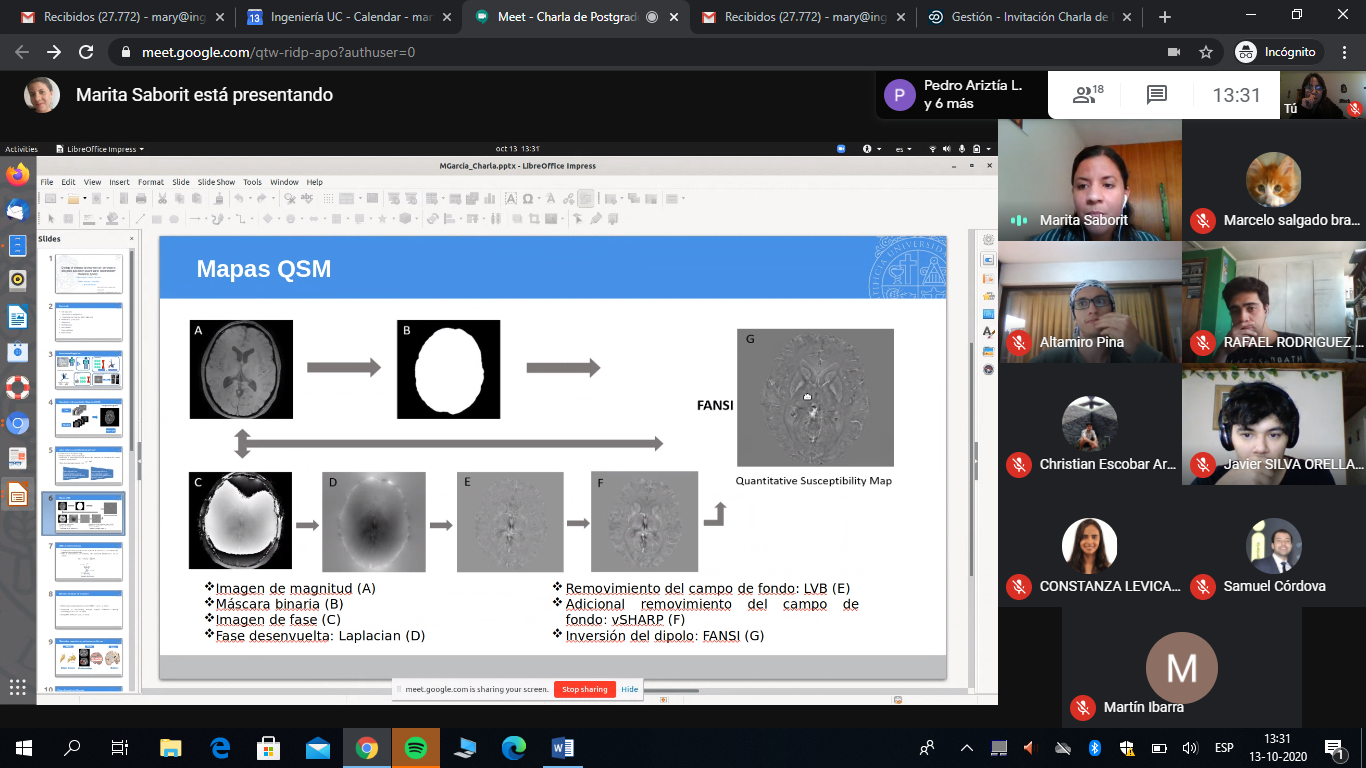Screen dimensions: 1366x768
Task: Click Martín Ibarra's M avatar
Action: click(x=1181, y=667)
